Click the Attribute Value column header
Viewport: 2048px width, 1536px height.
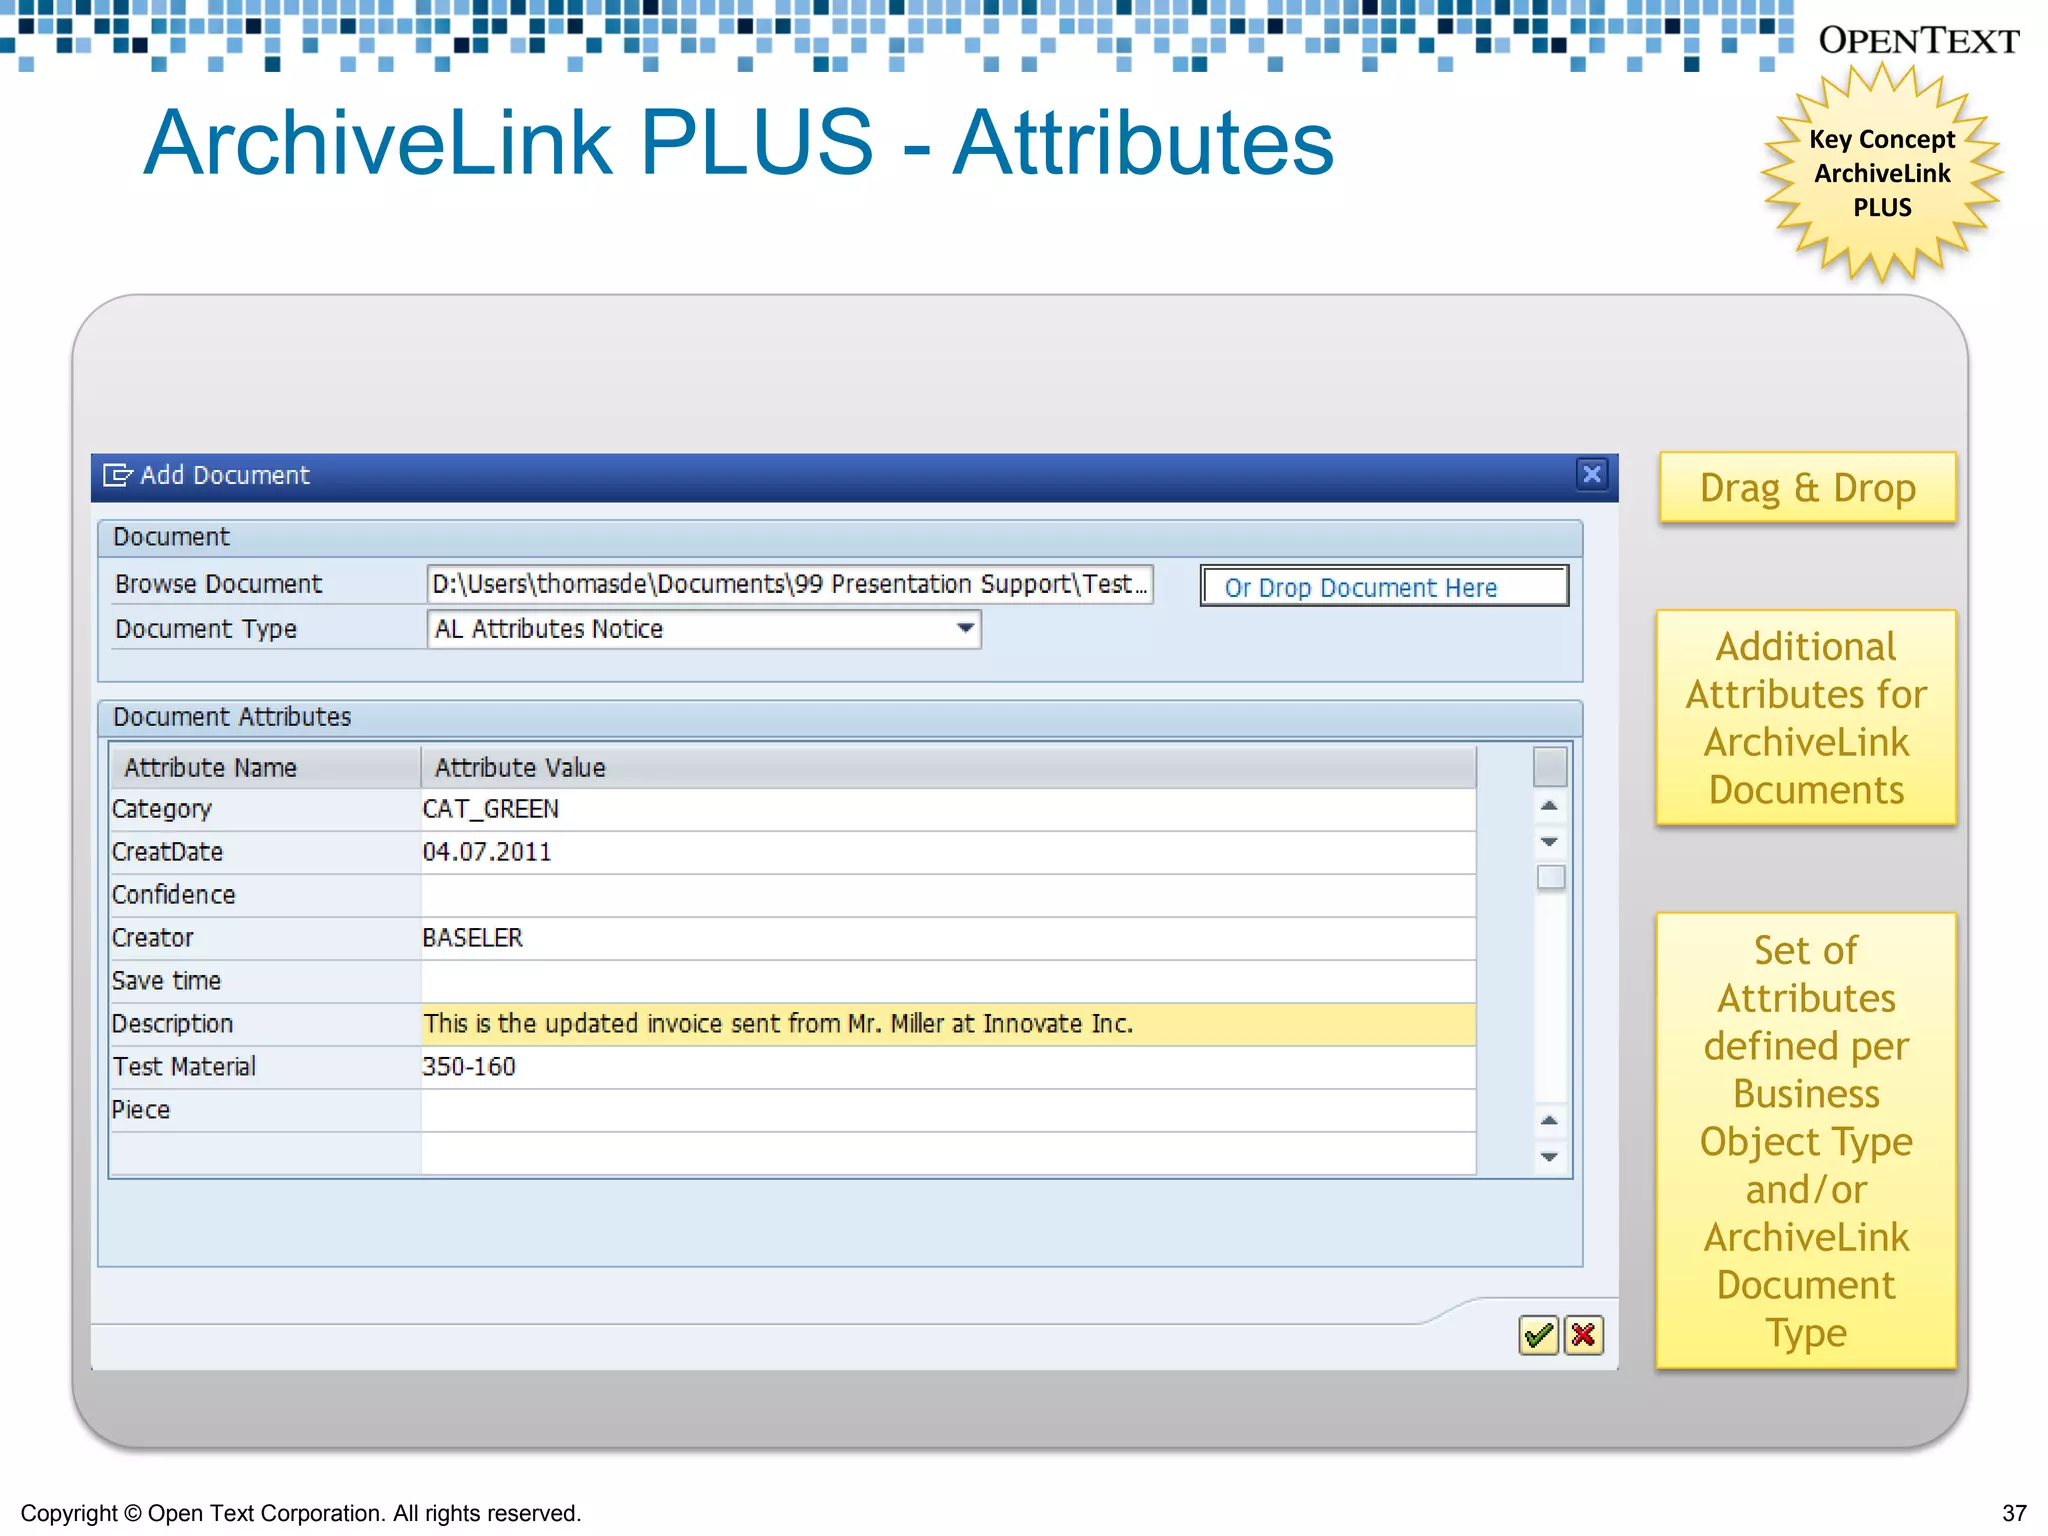pyautogui.click(x=947, y=768)
